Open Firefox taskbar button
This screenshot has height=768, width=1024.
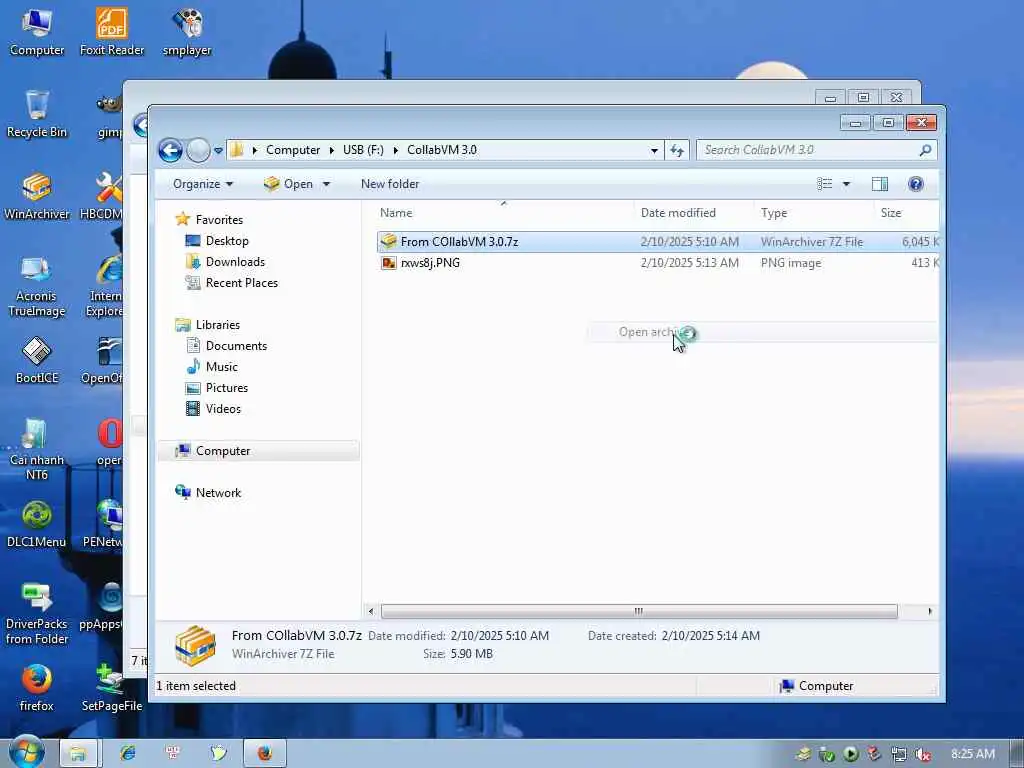point(264,754)
